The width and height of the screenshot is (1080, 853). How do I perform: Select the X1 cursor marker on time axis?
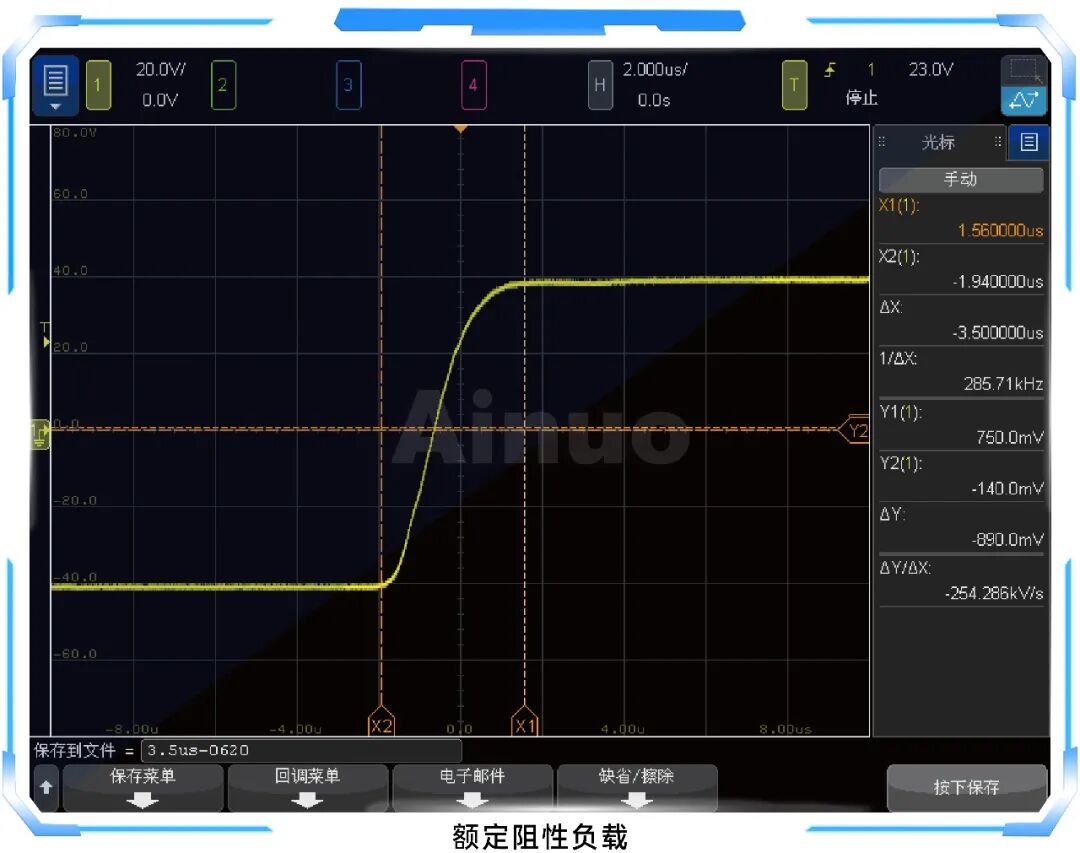tap(525, 726)
